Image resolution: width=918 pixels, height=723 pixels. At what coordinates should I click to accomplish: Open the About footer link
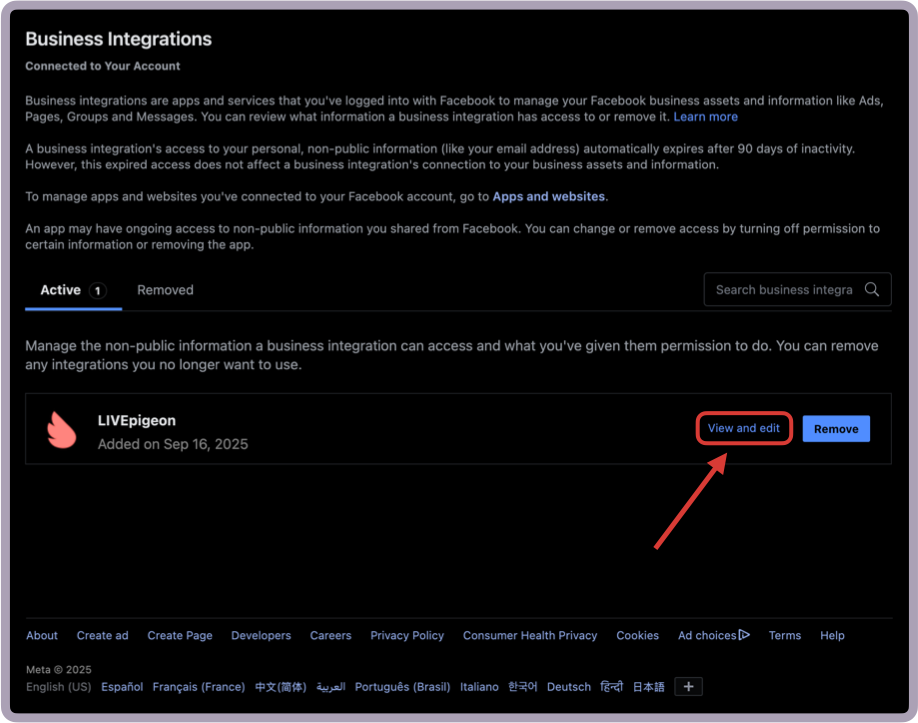[x=42, y=635]
